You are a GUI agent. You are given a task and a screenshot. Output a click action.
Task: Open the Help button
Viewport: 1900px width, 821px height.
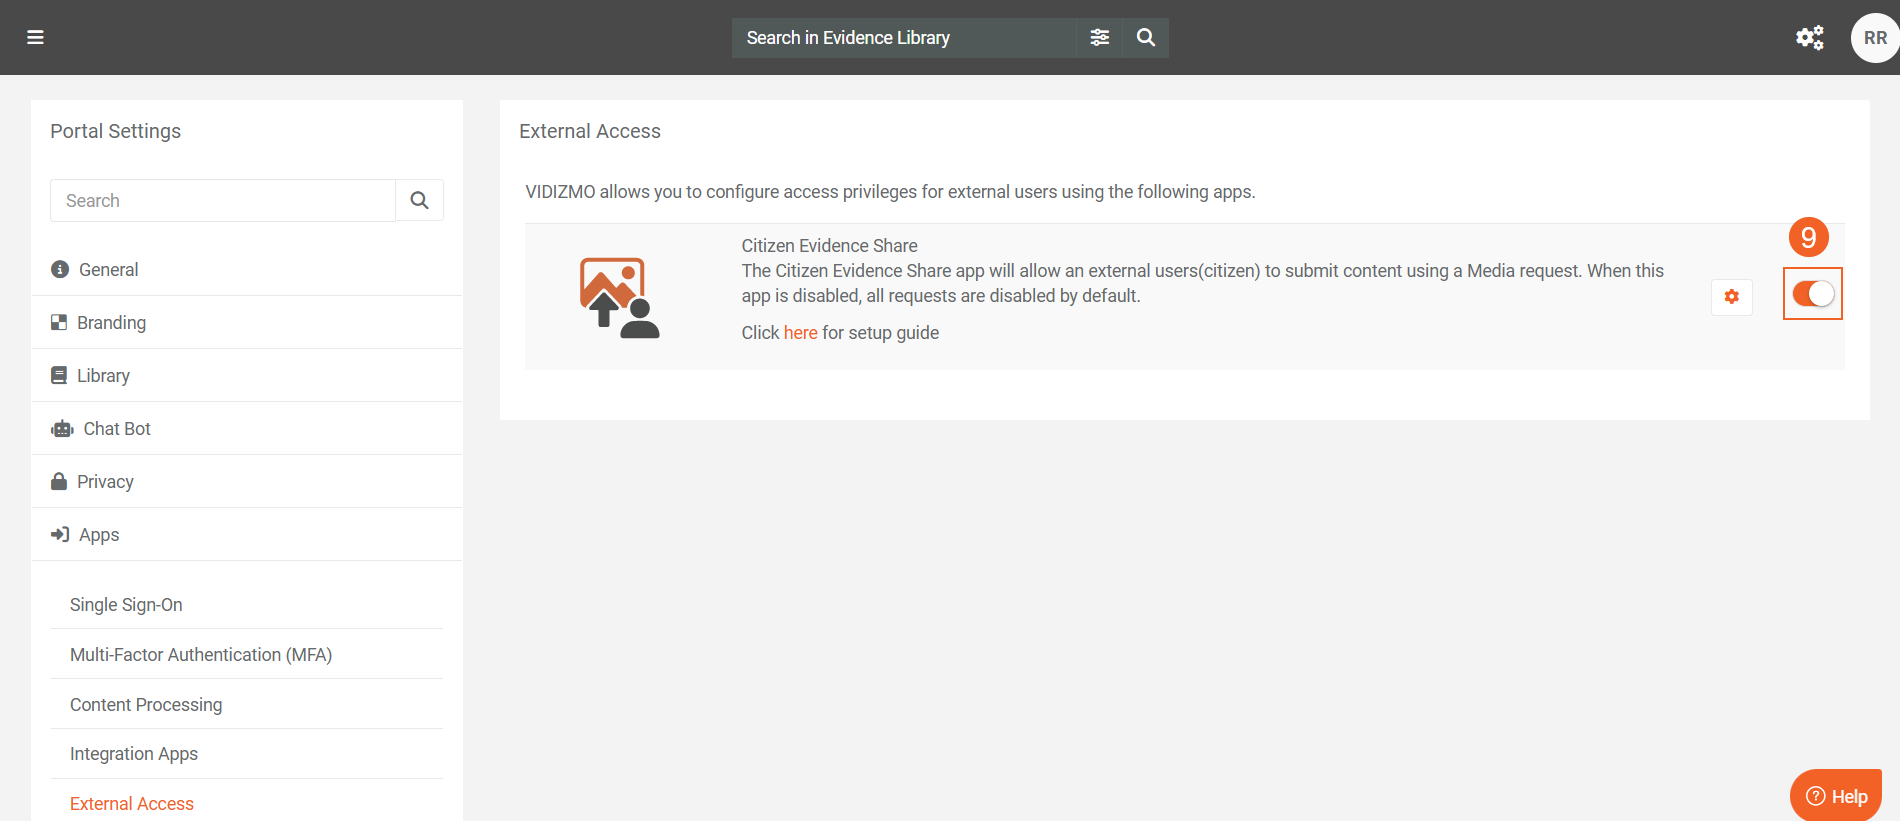pos(1836,796)
